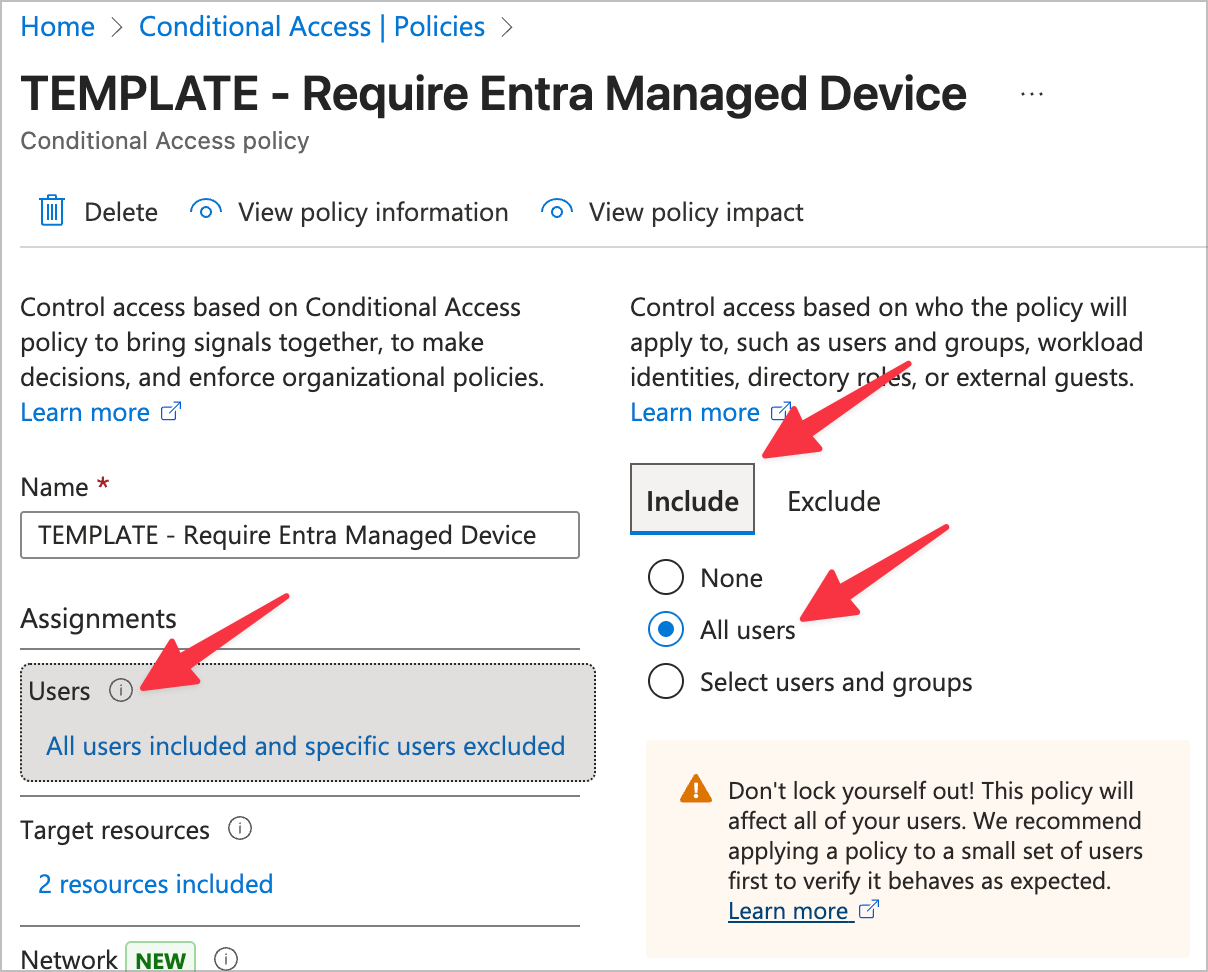Click the warning triangle icon in banner
The image size is (1208, 972).
(x=695, y=792)
